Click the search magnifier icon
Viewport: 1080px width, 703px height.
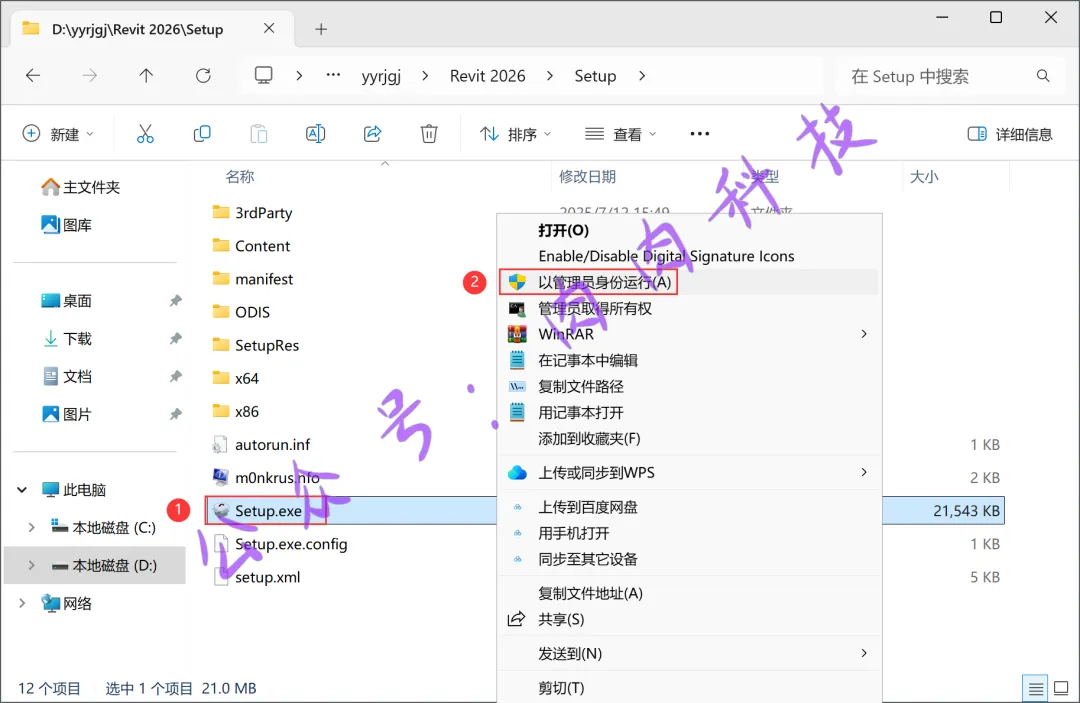[x=1043, y=76]
